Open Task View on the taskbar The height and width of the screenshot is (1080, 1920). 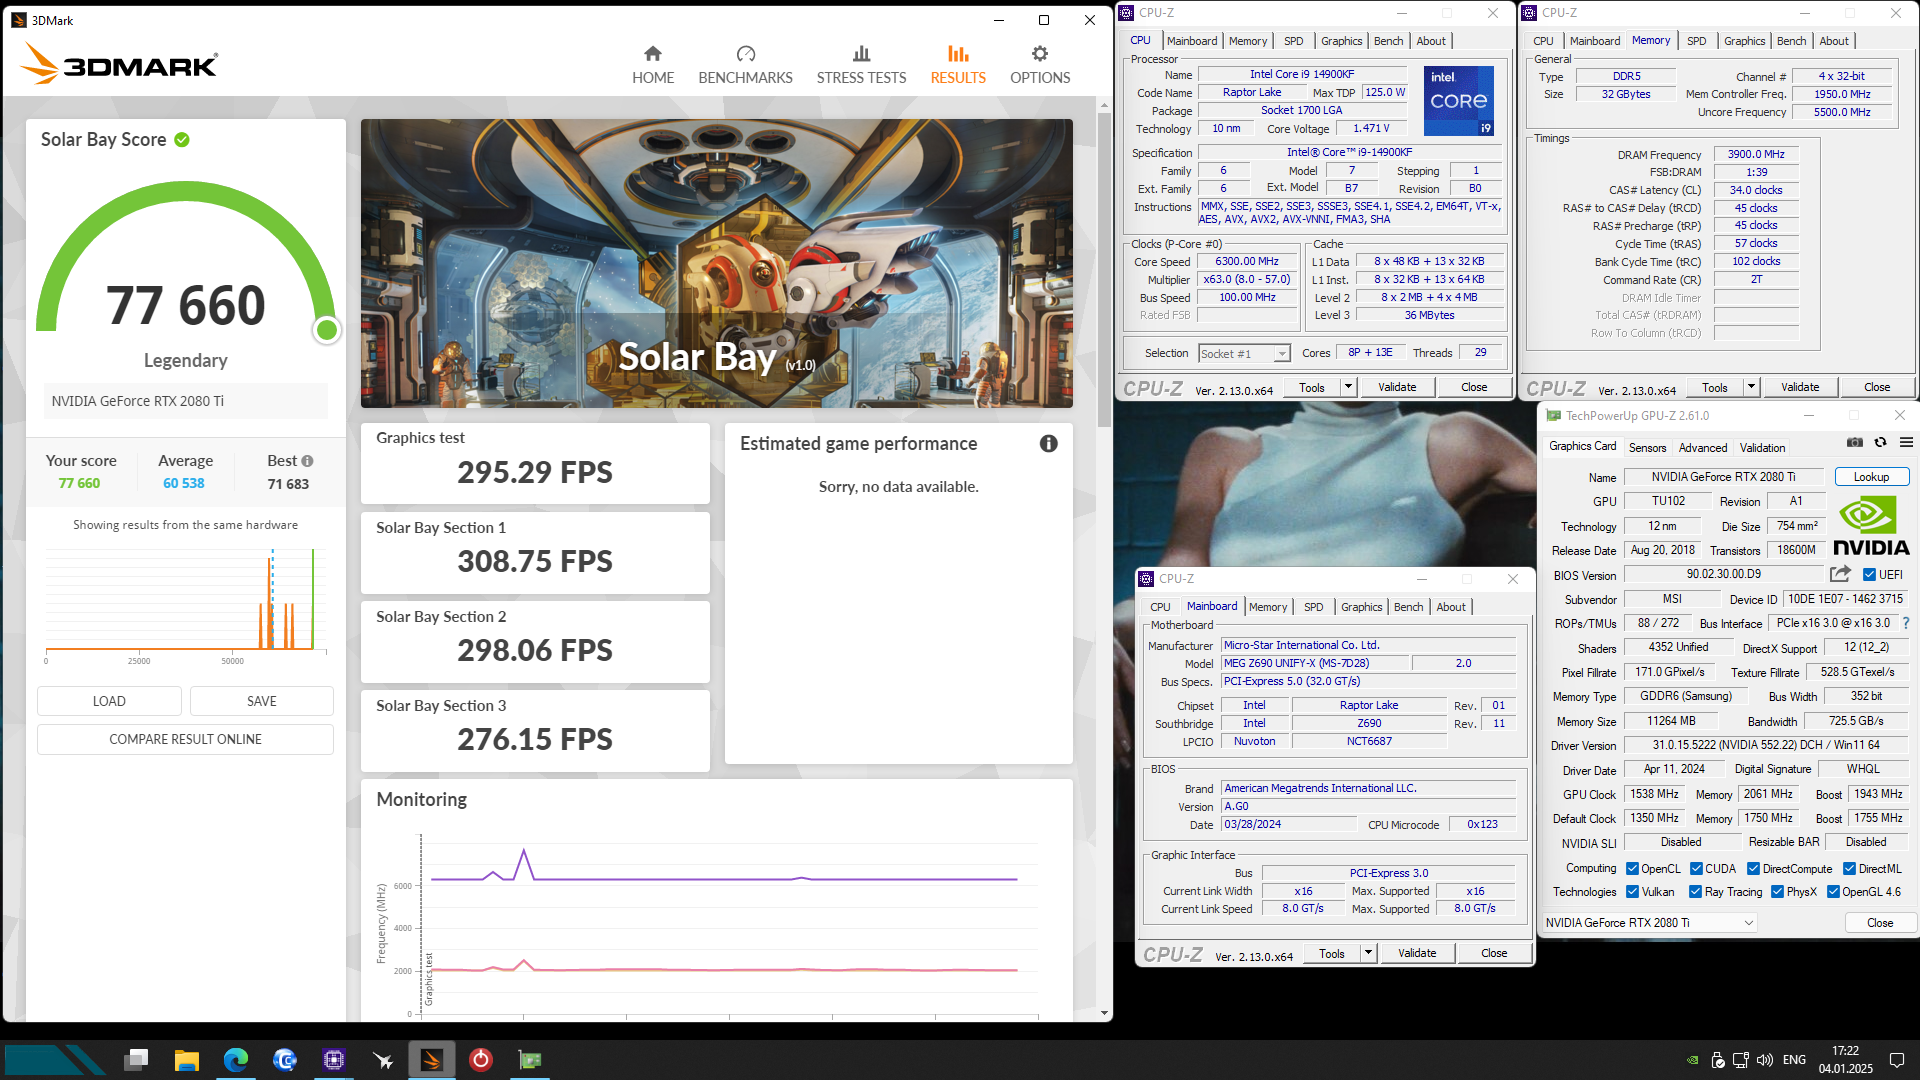[x=137, y=1059]
